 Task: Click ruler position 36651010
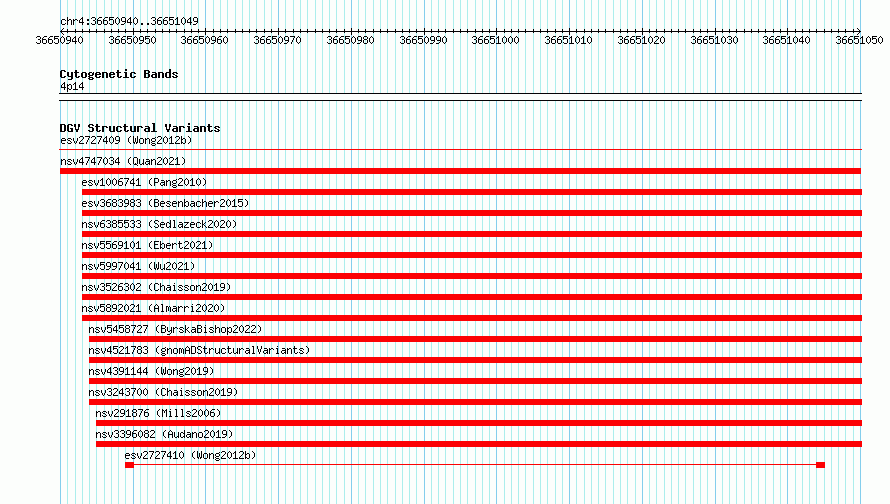(568, 40)
